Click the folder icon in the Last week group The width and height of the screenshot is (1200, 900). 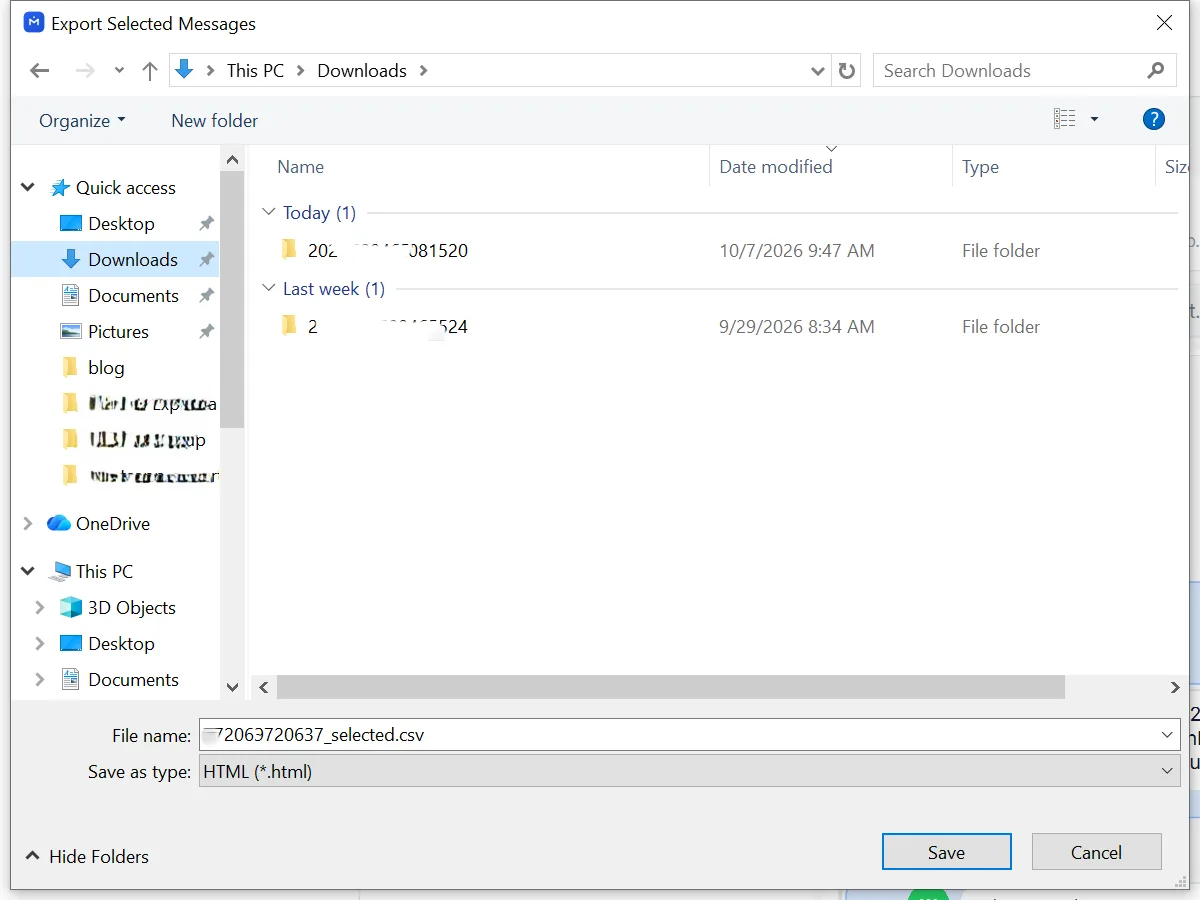[289, 325]
